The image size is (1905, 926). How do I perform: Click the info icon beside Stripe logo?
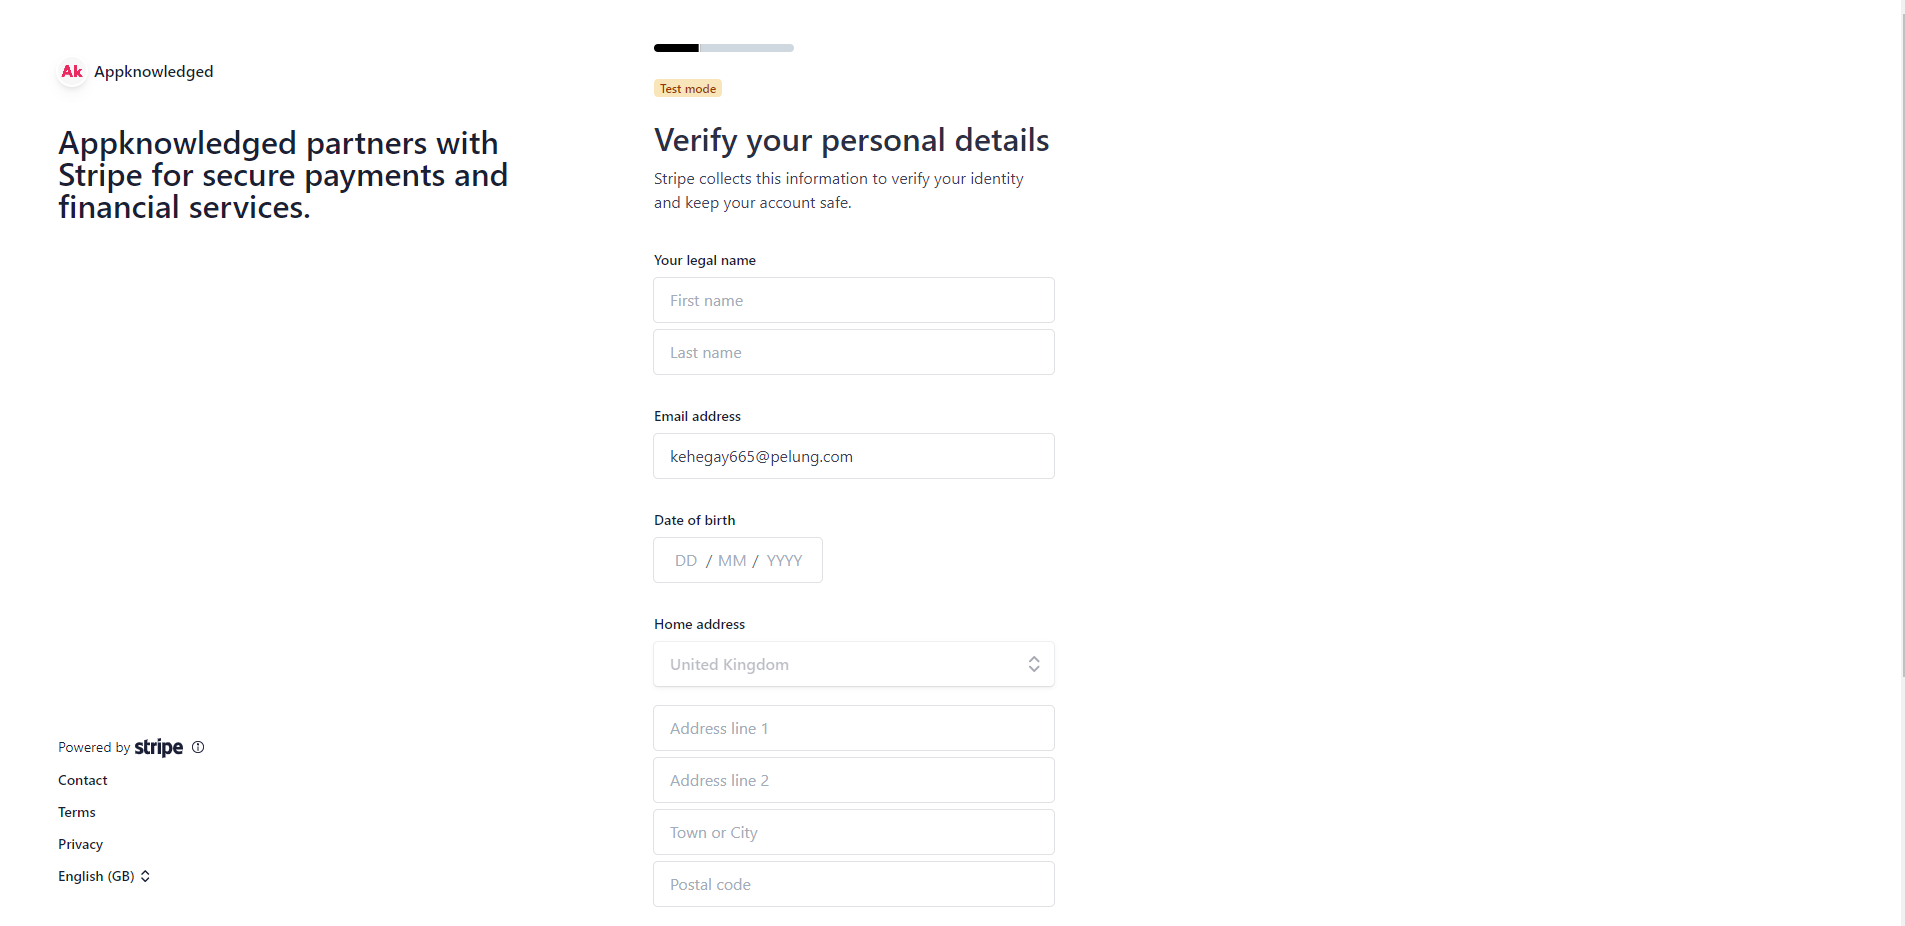198,747
